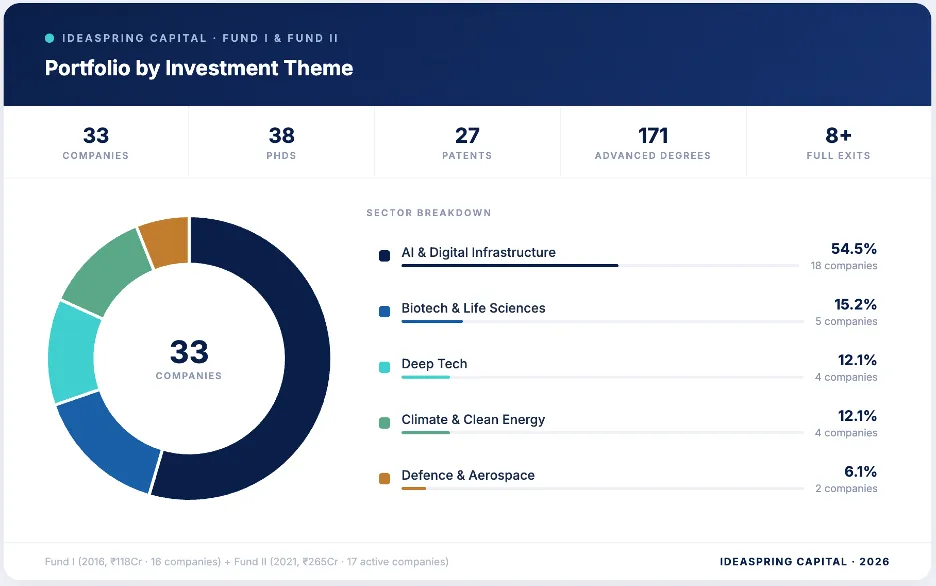The image size is (936, 586).
Task: Click the Portfolio by Investment Theme title
Action: (x=199, y=68)
